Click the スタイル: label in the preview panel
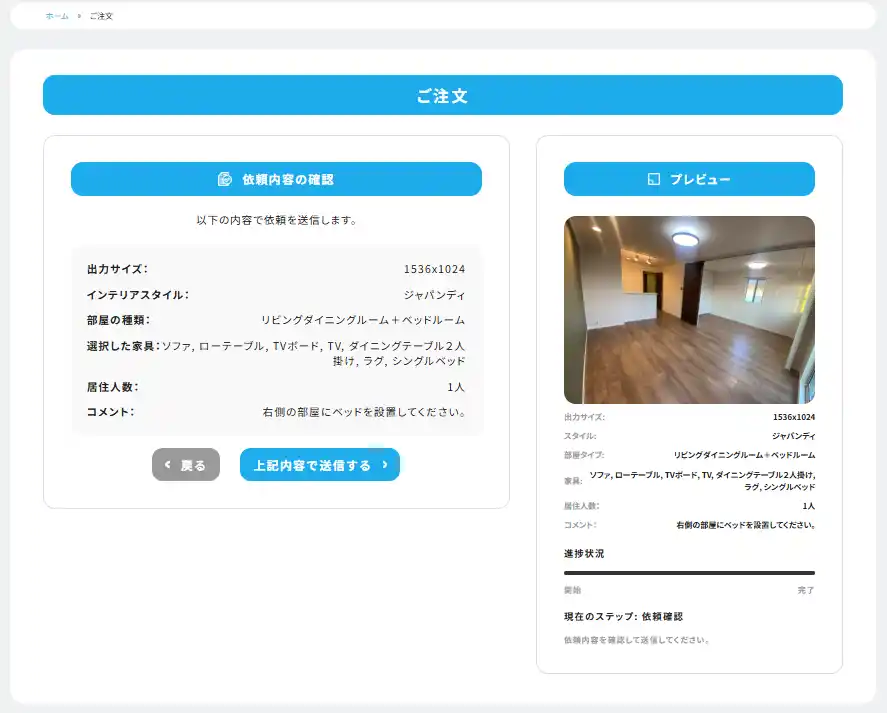Screen dimensions: 887x713 click(x=580, y=436)
